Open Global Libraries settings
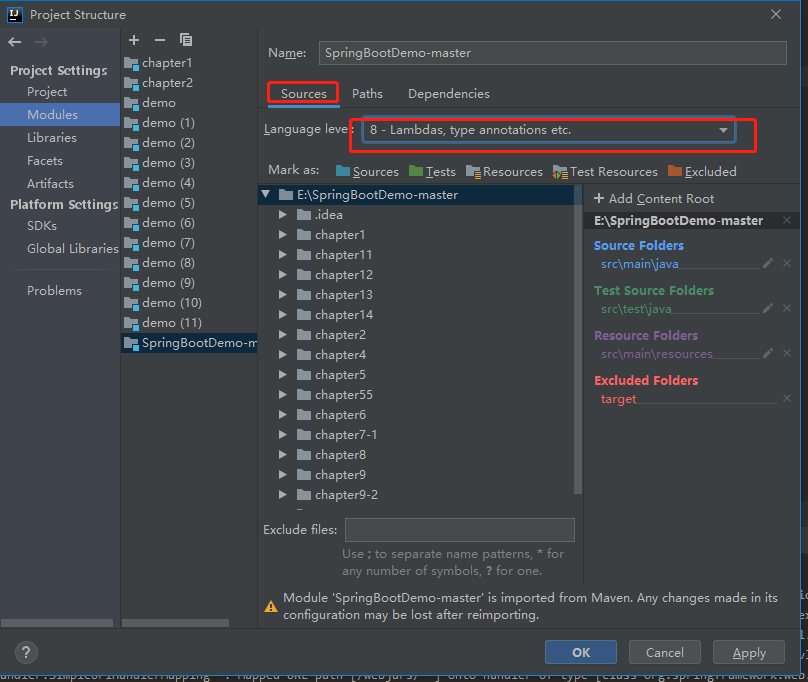Screen dimensions: 808x682 pyautogui.click(x=73, y=249)
